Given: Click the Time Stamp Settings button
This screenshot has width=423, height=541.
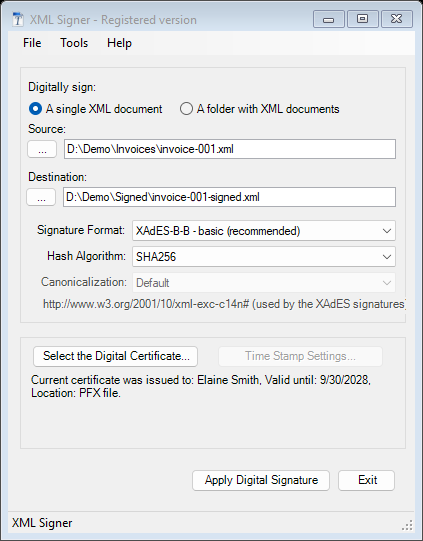Looking at the screenshot, I should point(300,356).
